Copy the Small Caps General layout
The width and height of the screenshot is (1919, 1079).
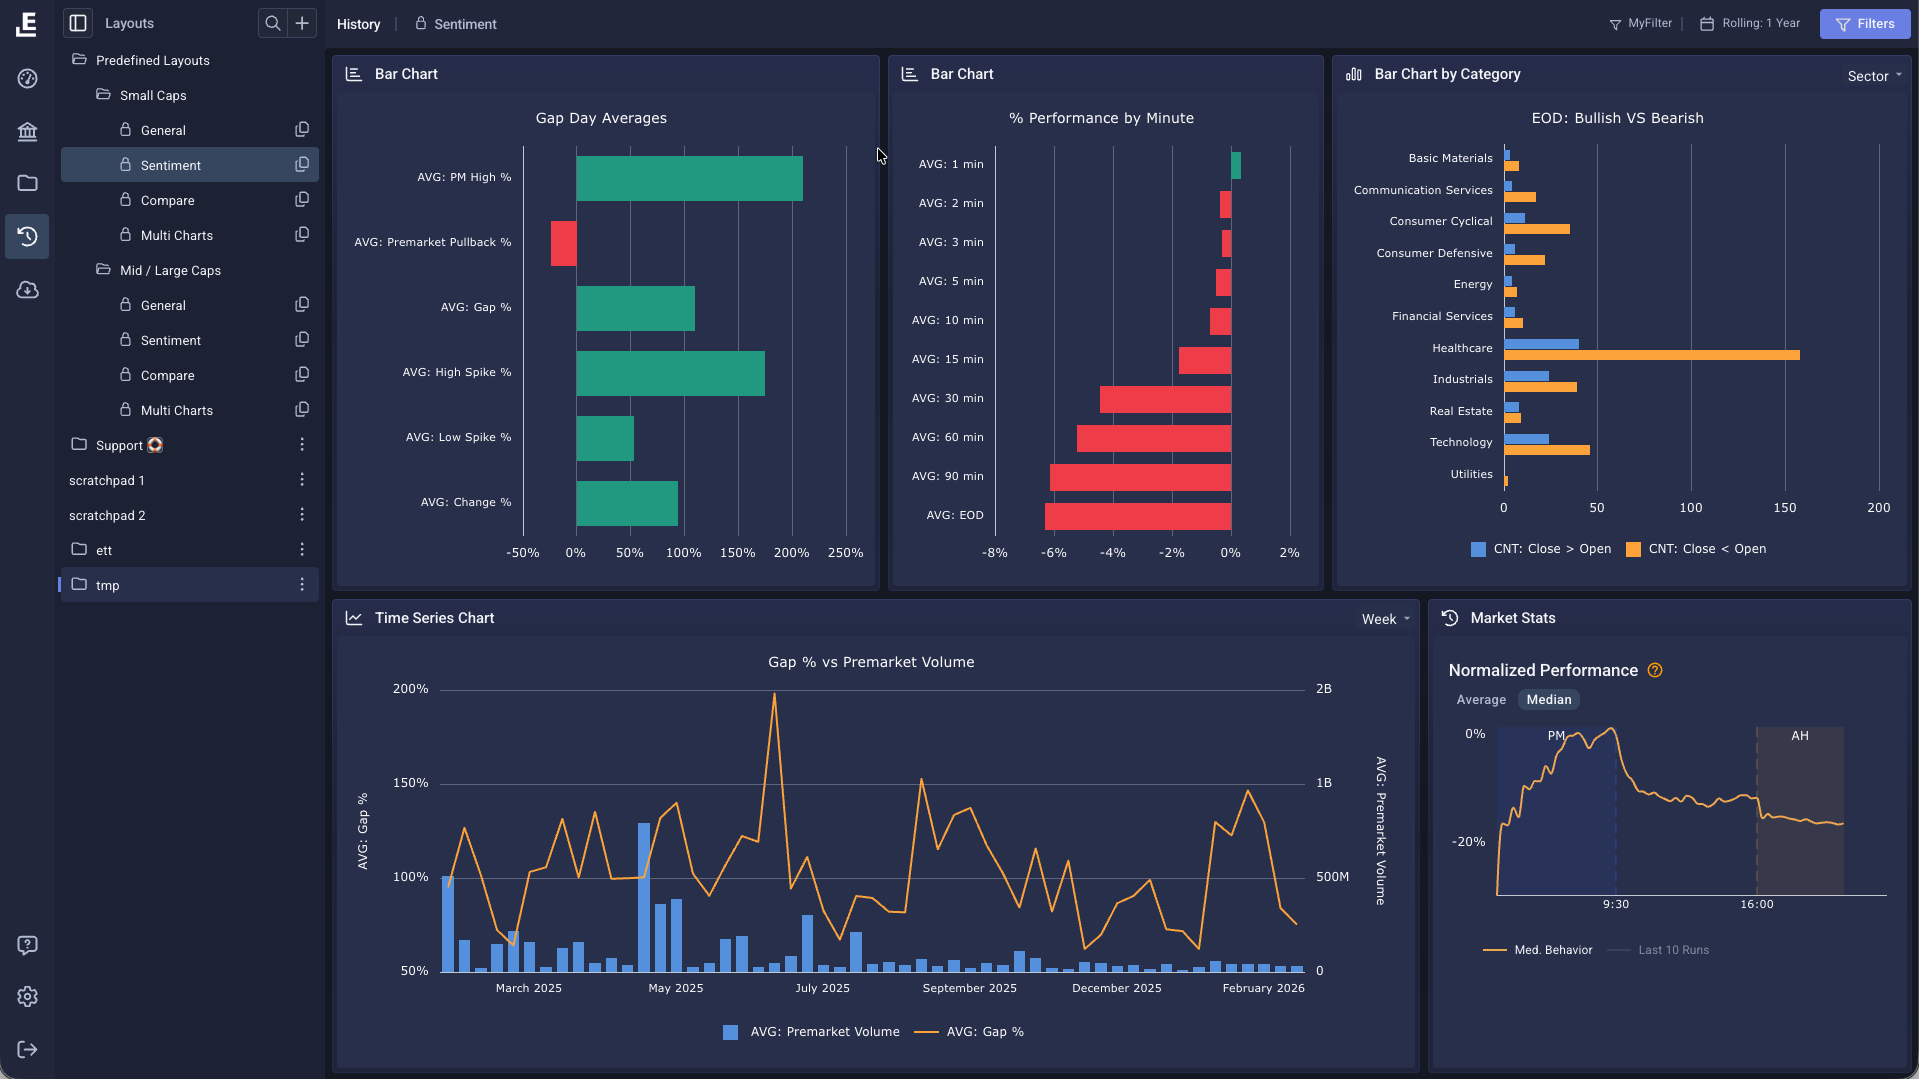click(x=302, y=130)
